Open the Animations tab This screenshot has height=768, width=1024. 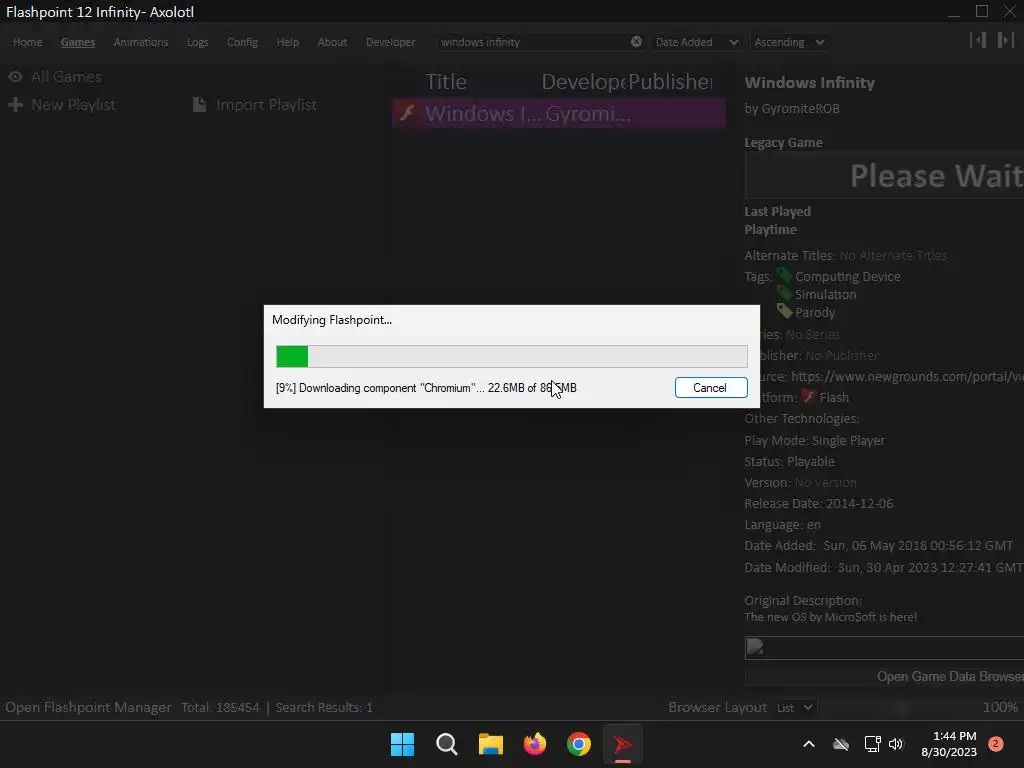[140, 42]
